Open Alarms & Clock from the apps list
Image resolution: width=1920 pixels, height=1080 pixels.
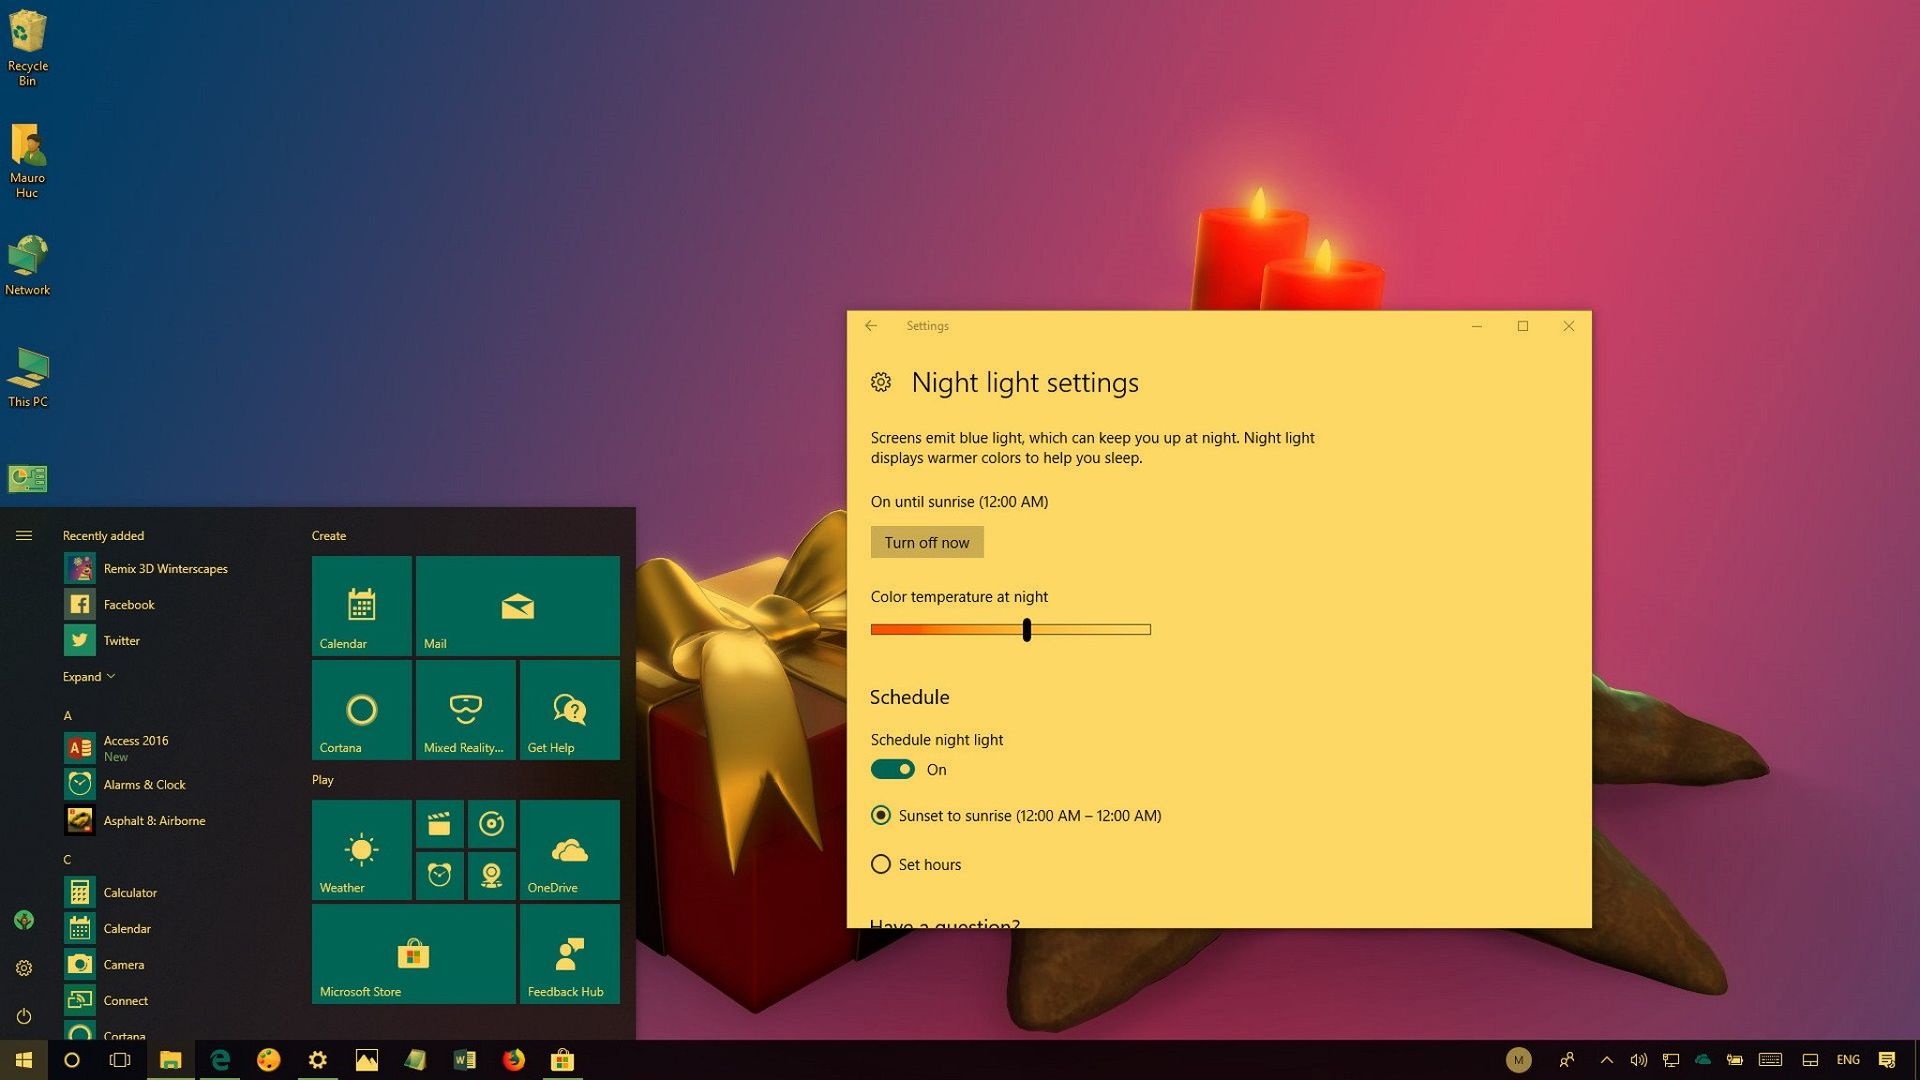[x=144, y=784]
